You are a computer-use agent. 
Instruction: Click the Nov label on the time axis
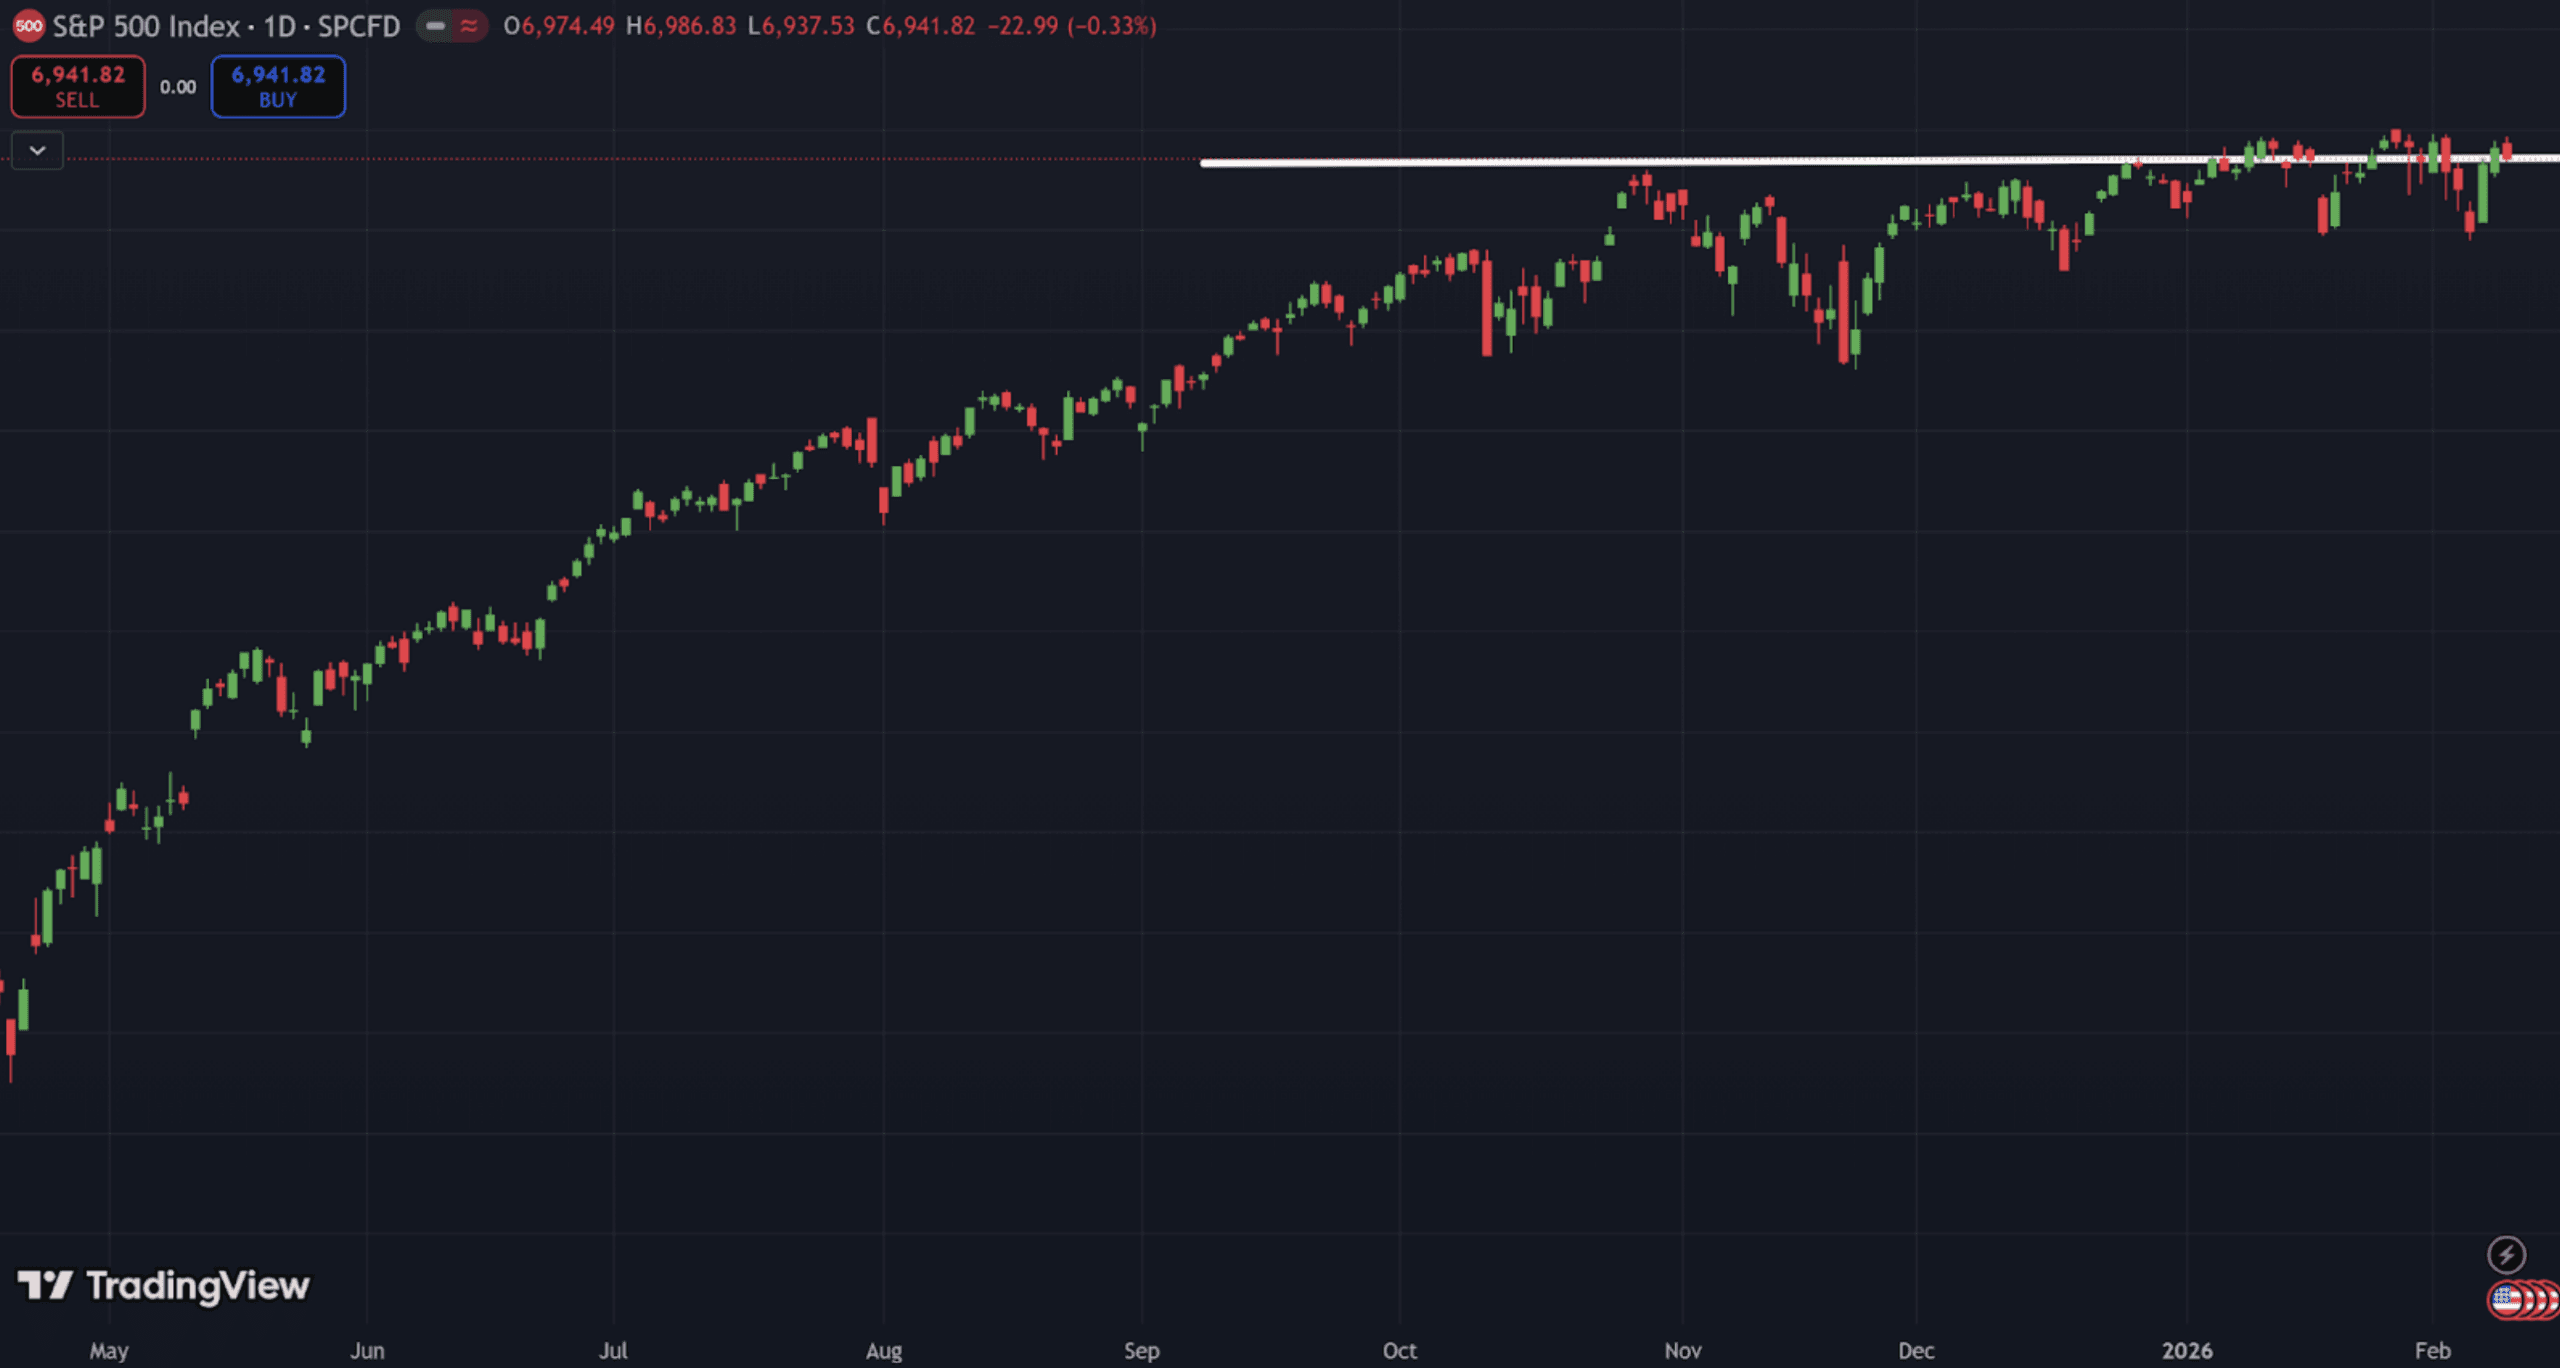(1682, 1350)
